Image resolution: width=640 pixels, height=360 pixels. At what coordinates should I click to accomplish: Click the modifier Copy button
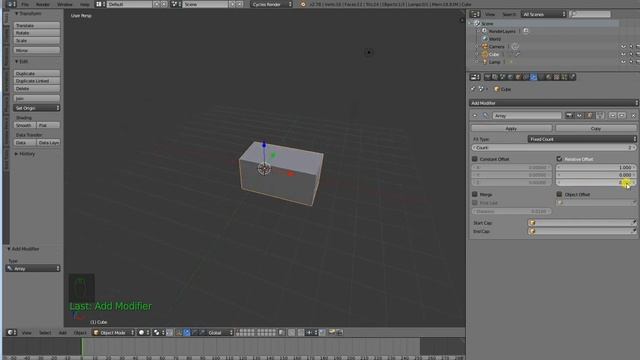pyautogui.click(x=596, y=128)
